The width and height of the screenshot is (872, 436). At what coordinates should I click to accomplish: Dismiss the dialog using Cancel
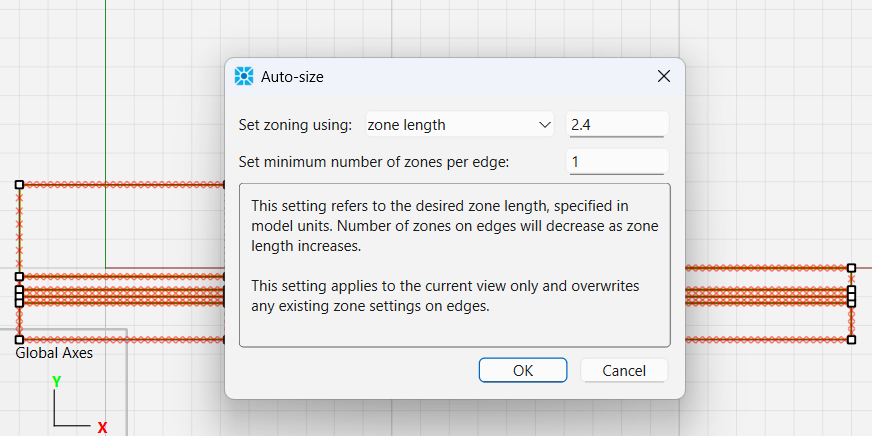[x=624, y=370]
